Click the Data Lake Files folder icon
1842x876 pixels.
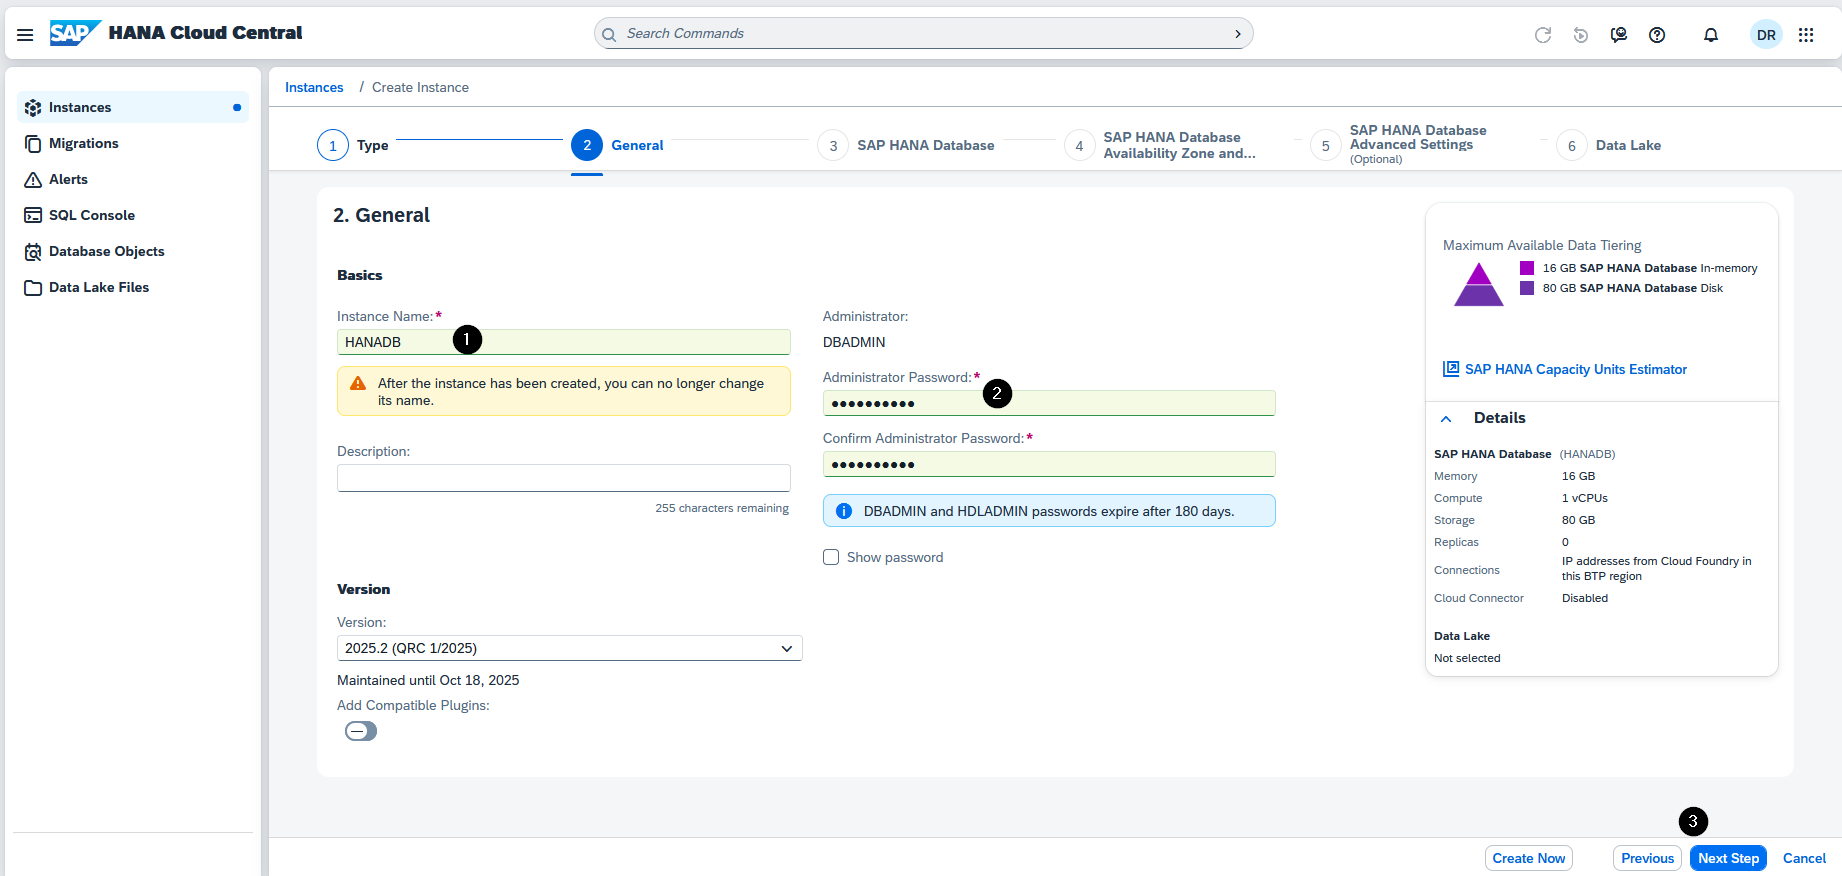click(33, 288)
